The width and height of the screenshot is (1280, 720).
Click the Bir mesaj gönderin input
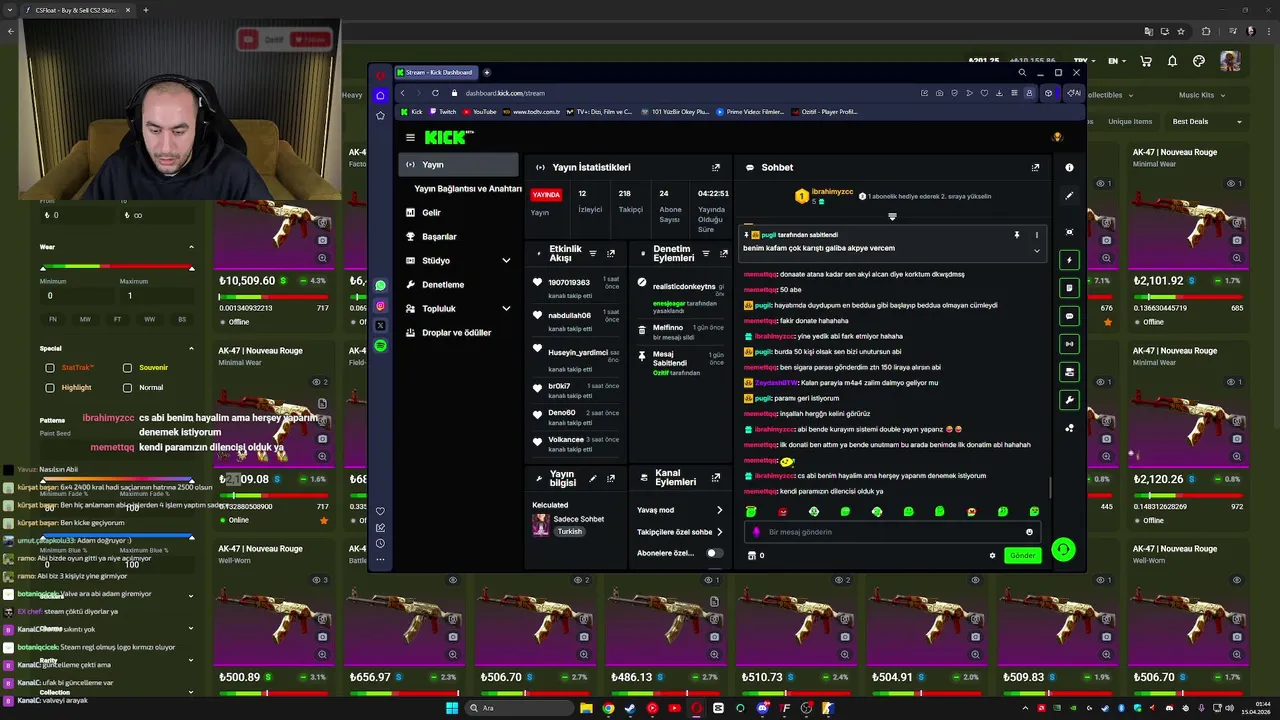coord(890,532)
